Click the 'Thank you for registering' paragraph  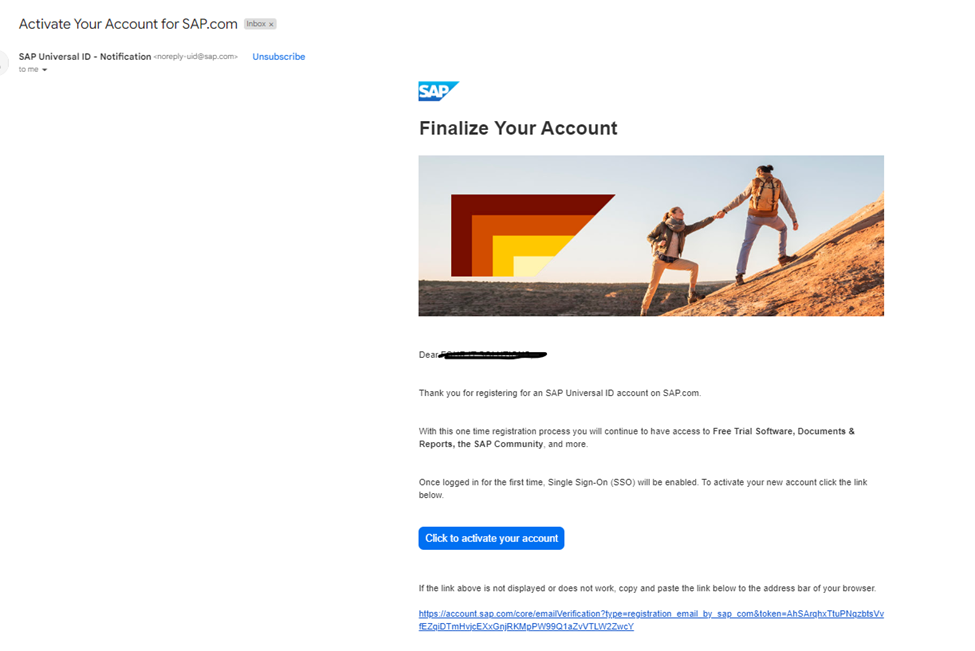[x=560, y=393]
